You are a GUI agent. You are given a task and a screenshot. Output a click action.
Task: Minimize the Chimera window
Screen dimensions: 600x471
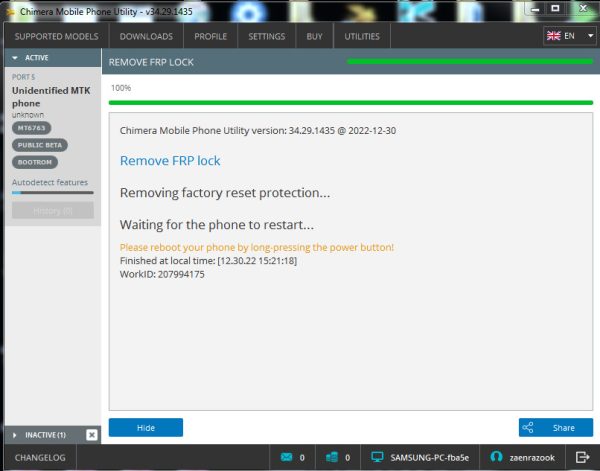coord(535,9)
